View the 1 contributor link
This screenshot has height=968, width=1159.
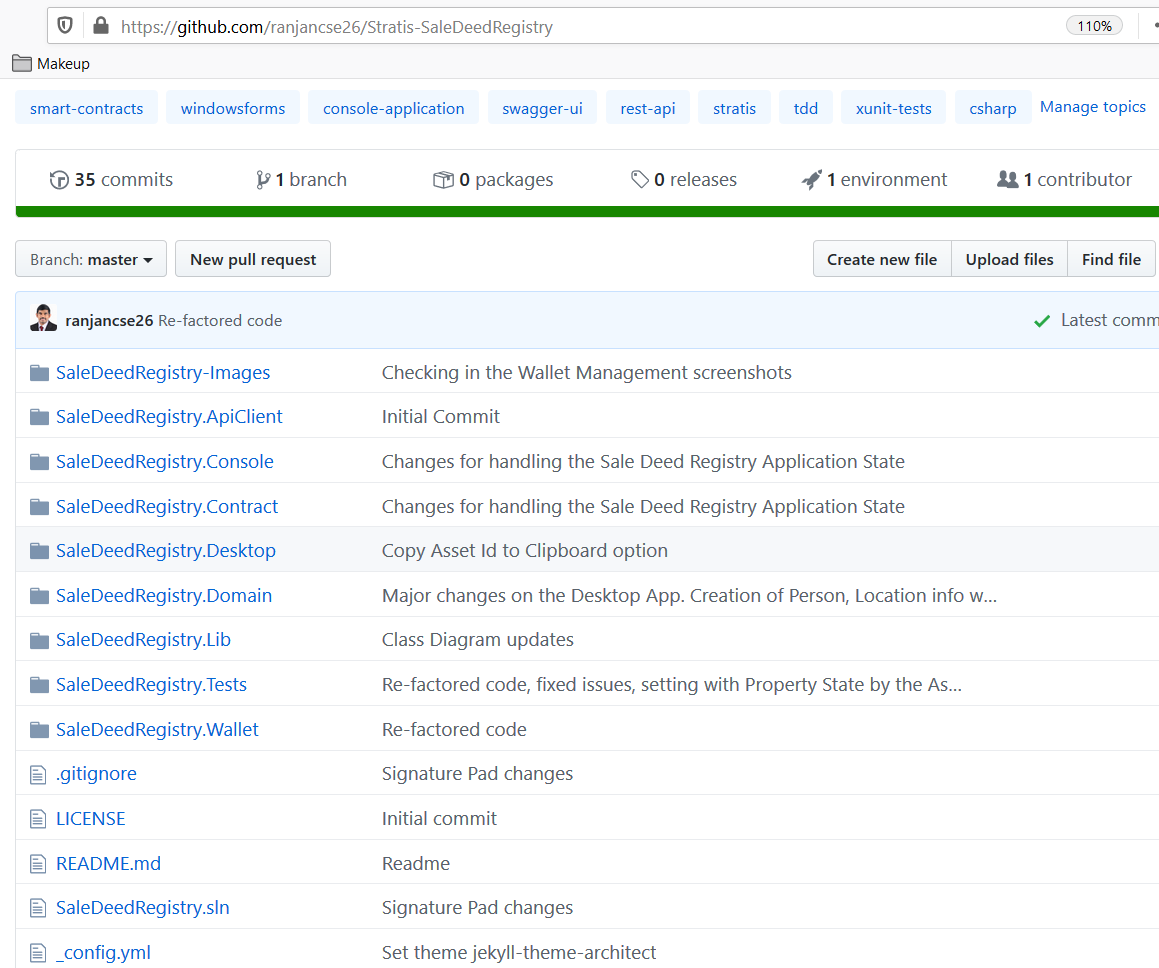pyautogui.click(x=1064, y=180)
